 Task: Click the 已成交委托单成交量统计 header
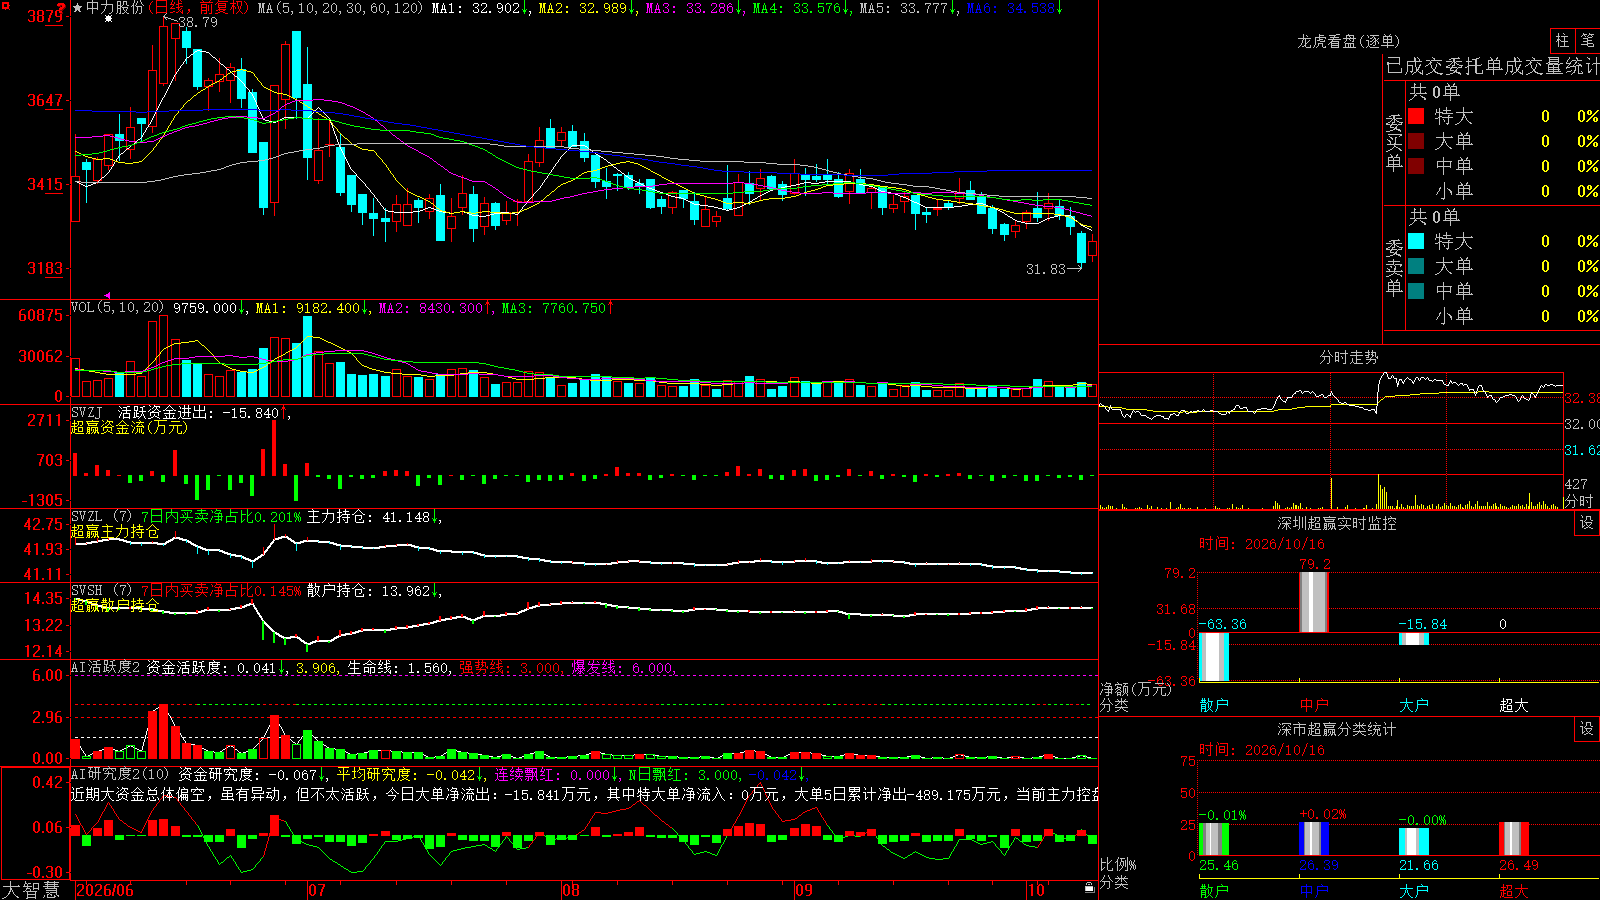tap(1492, 66)
